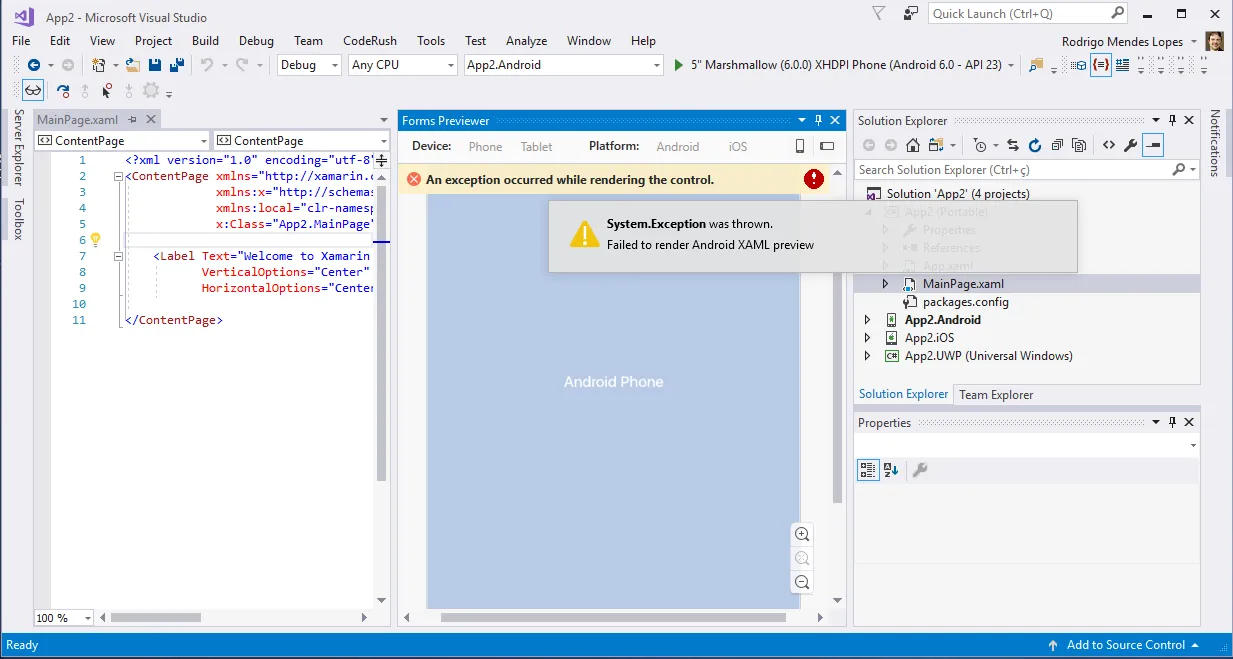The image size is (1233, 659).
Task: Open the Debug menu
Action: pyautogui.click(x=257, y=41)
